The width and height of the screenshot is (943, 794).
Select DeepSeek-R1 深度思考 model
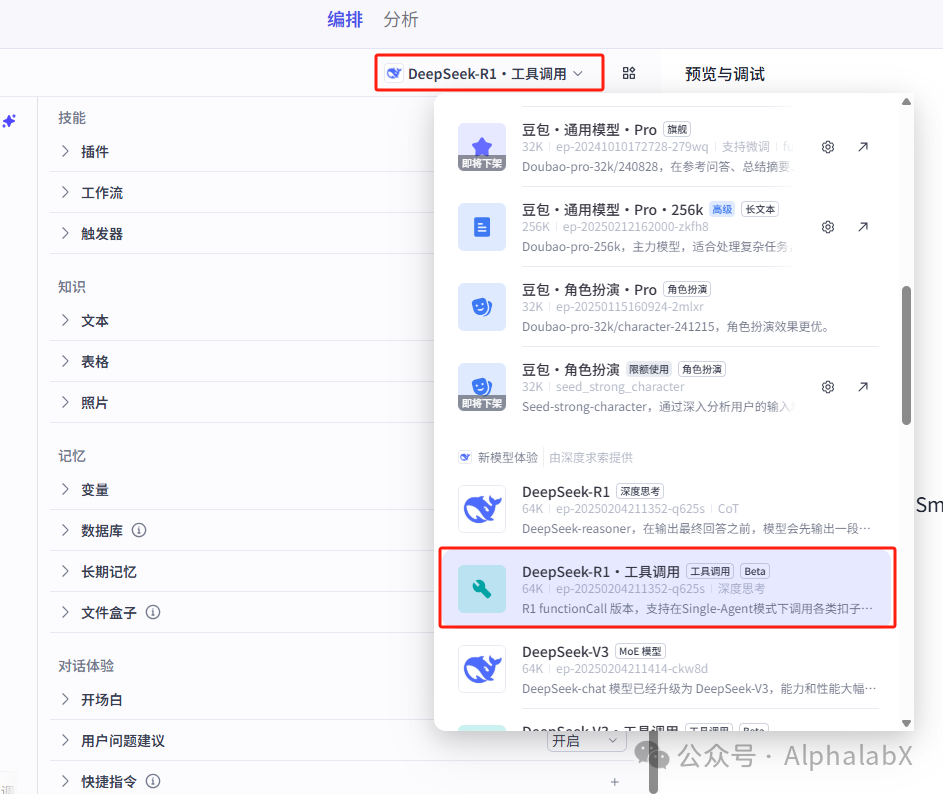click(668, 509)
